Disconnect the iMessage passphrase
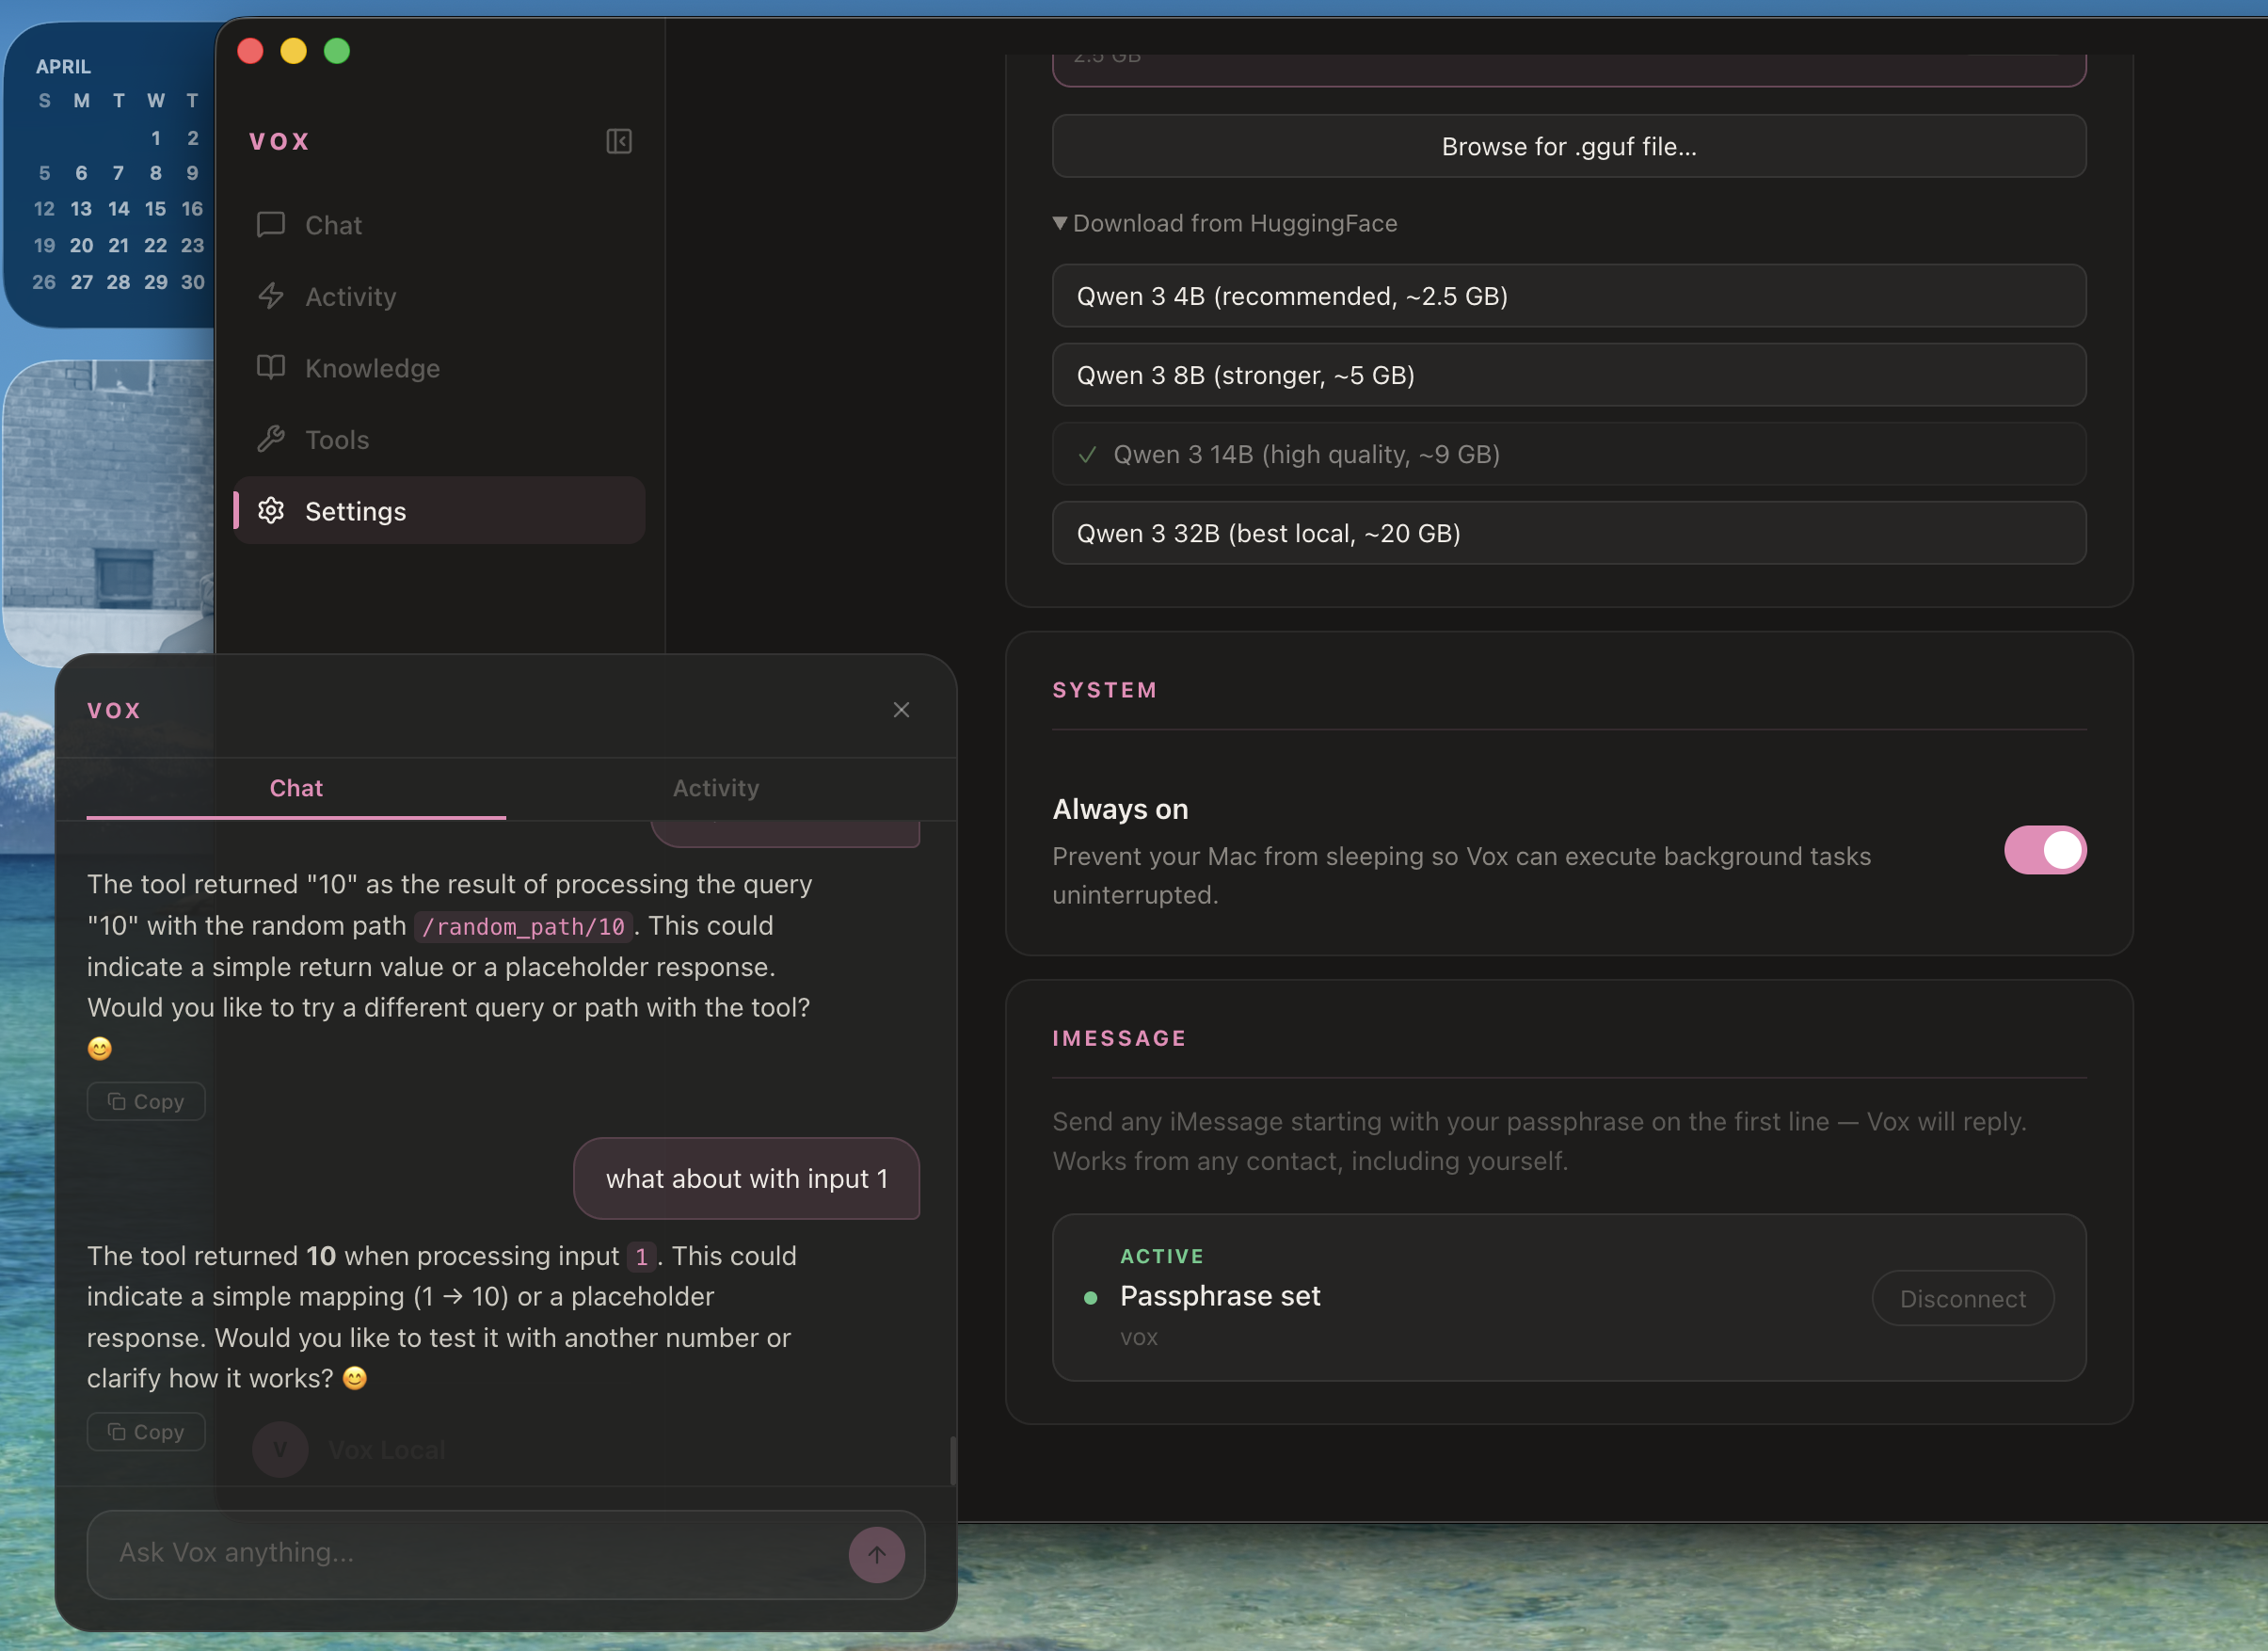 1962,1298
